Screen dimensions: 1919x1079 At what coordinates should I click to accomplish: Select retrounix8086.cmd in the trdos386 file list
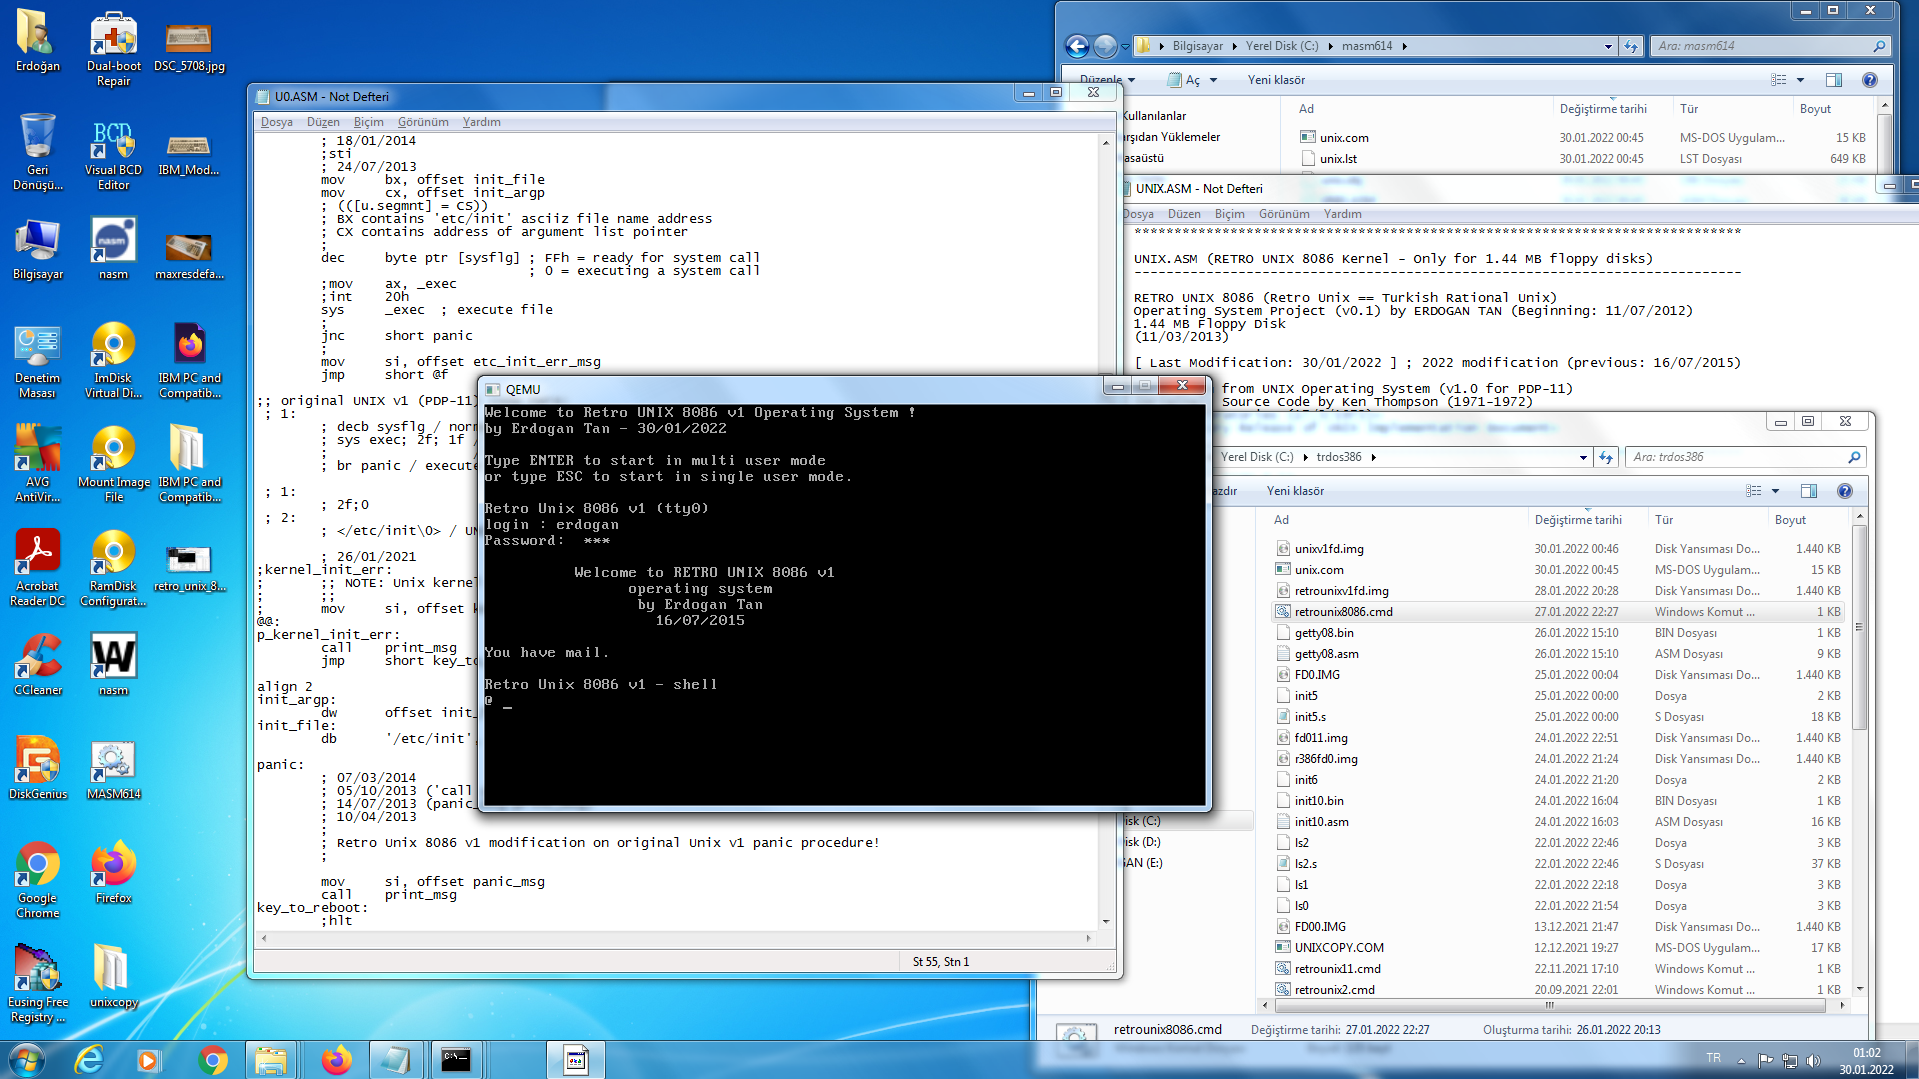[x=1343, y=612]
